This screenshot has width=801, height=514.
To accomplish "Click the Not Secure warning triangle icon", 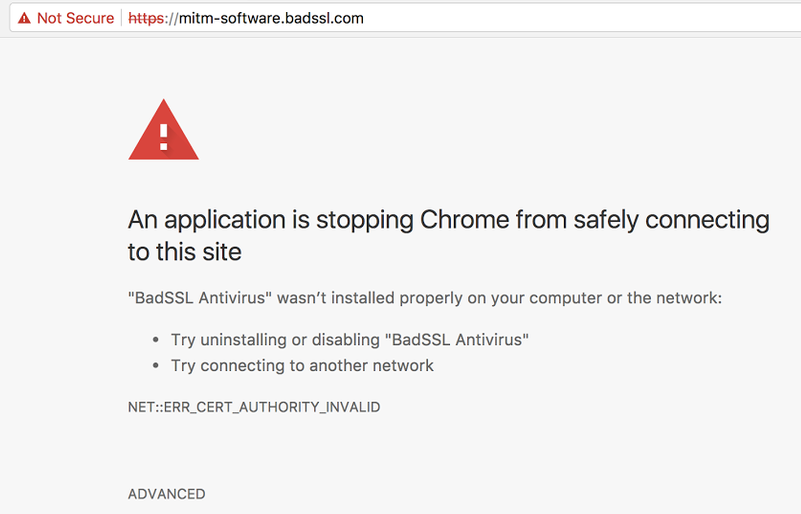I will tap(24, 18).
